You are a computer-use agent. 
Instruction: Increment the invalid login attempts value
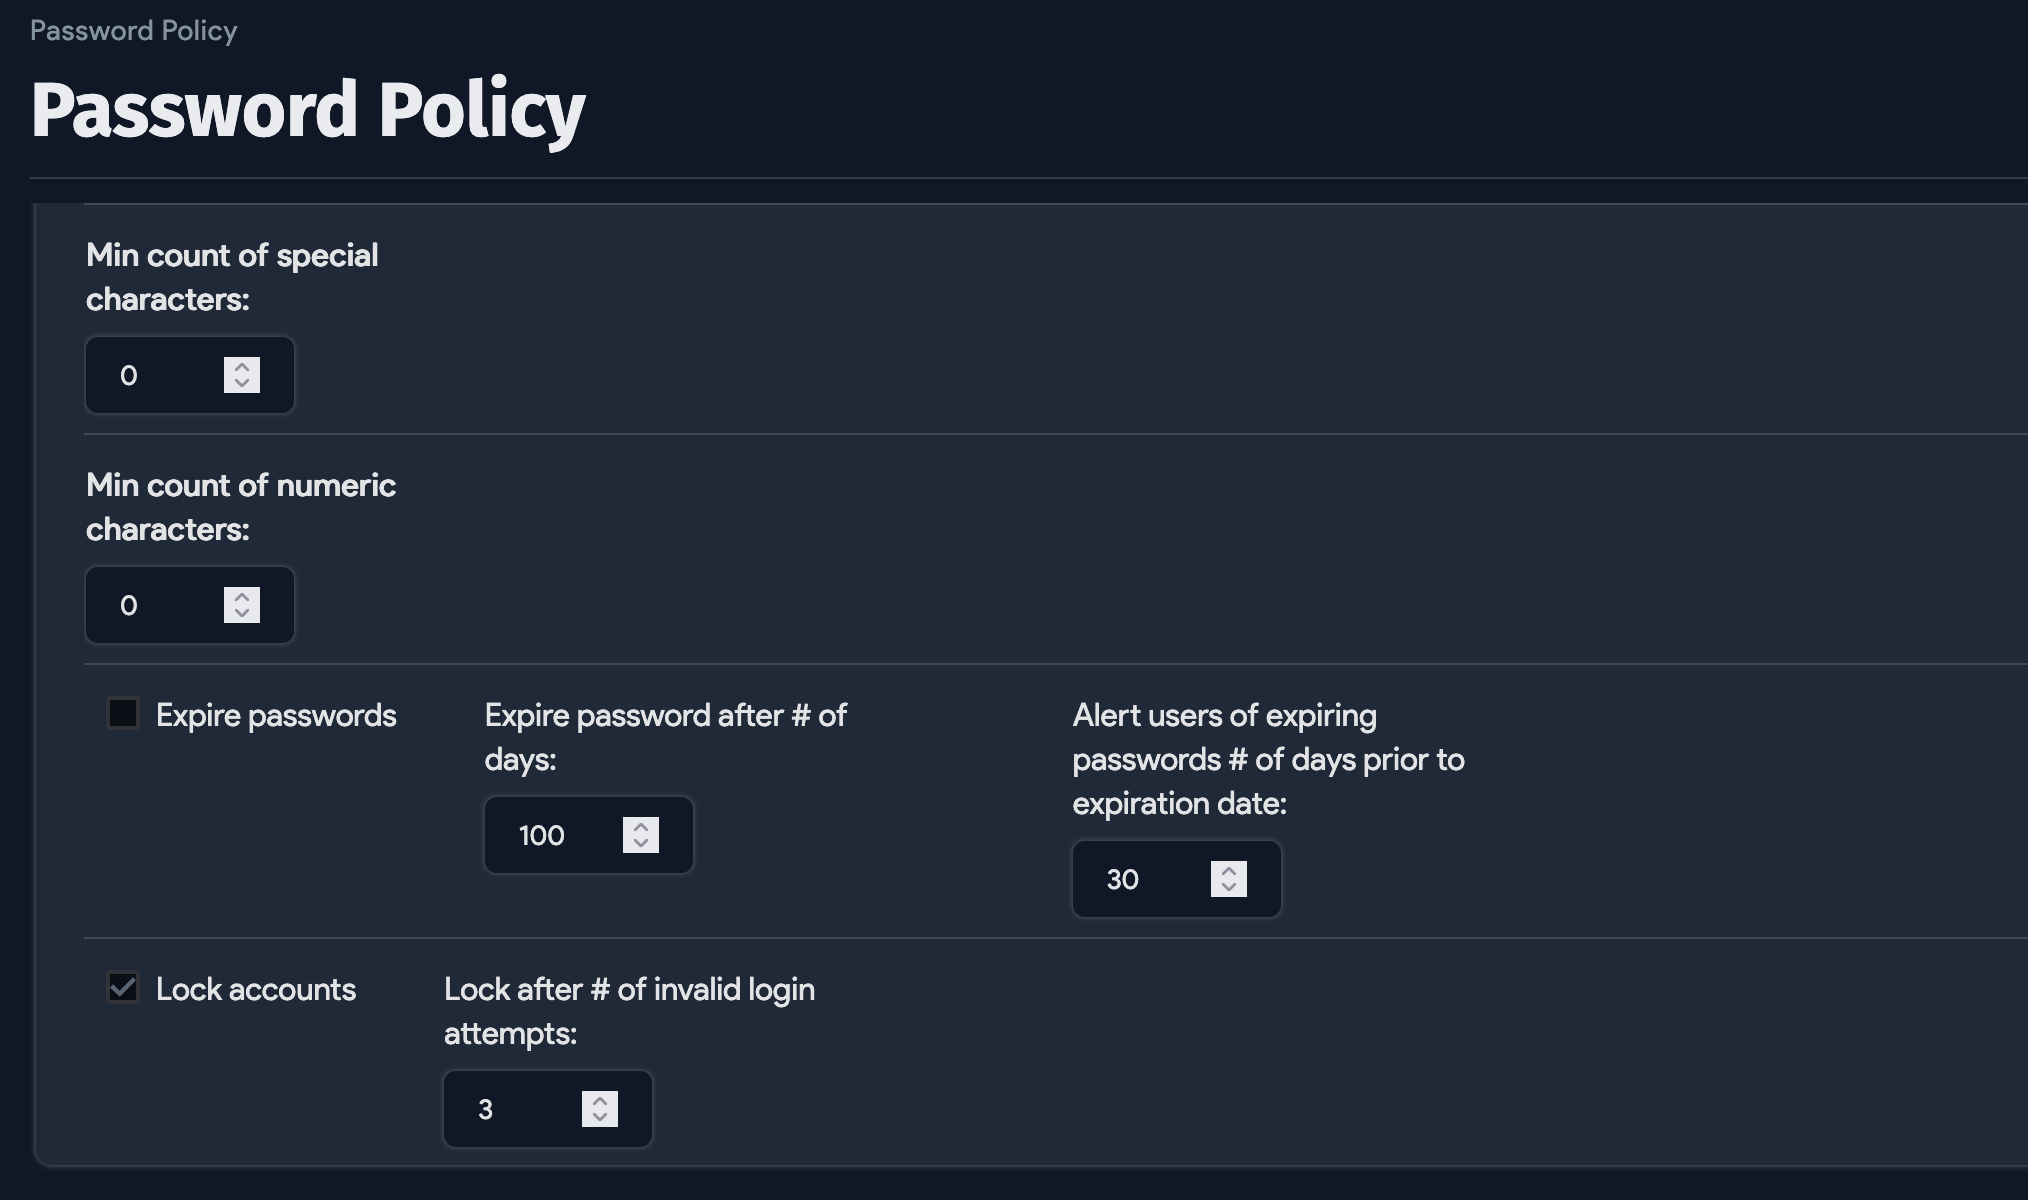pyautogui.click(x=600, y=1100)
